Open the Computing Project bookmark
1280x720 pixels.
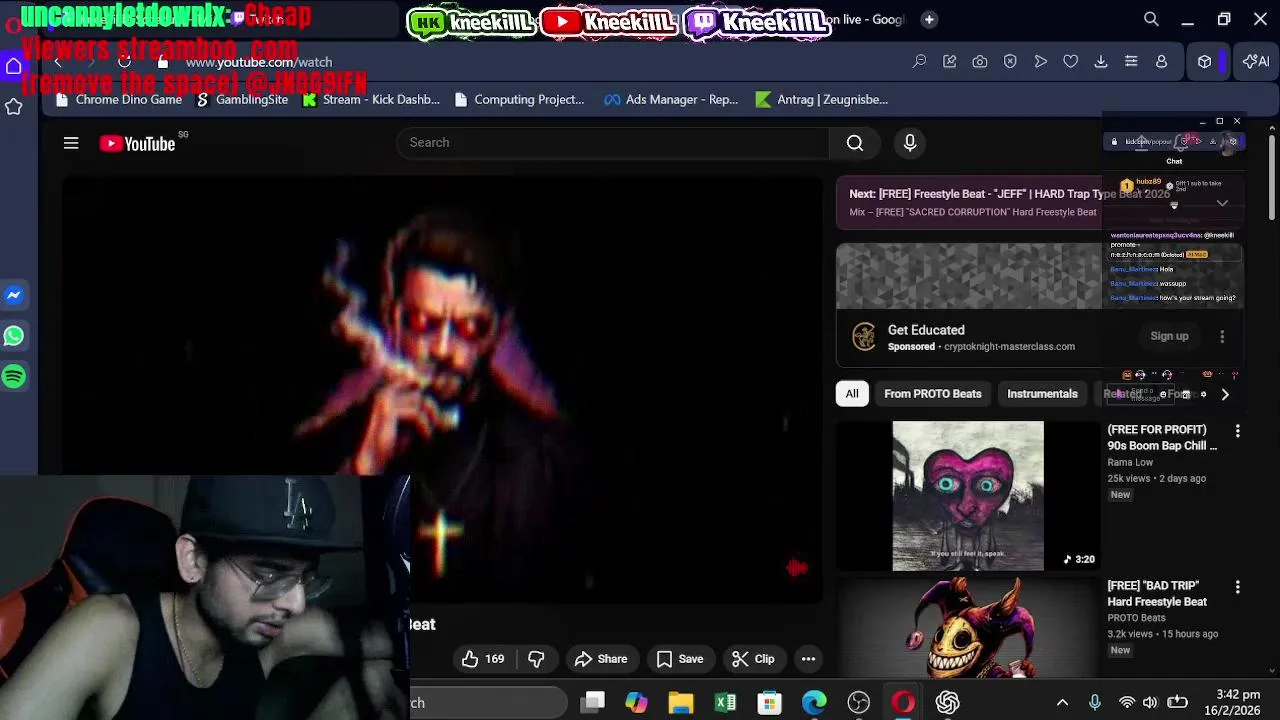(519, 100)
